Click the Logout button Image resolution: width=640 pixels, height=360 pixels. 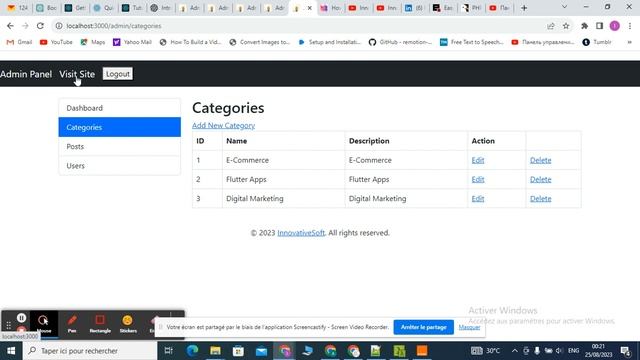pos(118,74)
